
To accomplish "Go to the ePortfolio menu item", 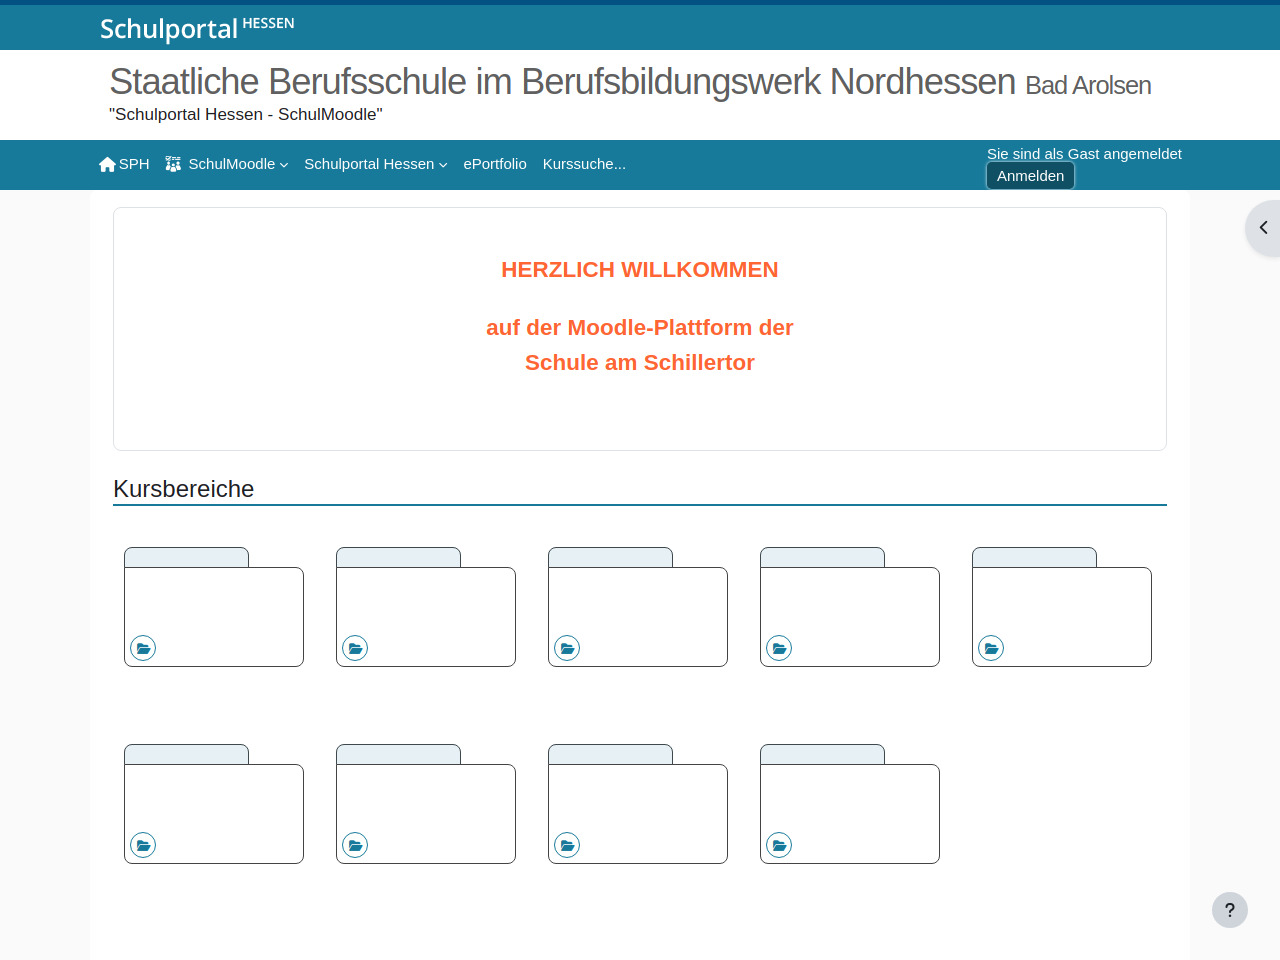I will coord(494,164).
